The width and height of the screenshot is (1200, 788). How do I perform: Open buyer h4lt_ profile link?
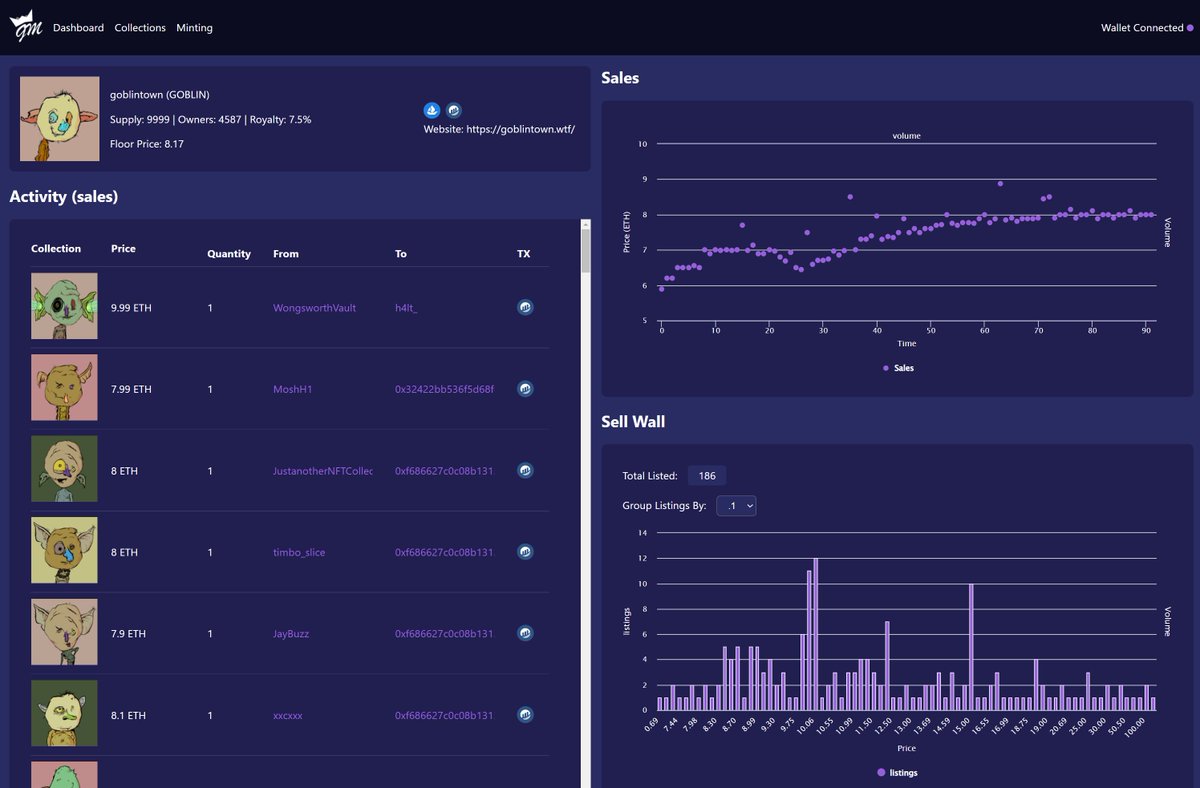pyautogui.click(x=406, y=308)
